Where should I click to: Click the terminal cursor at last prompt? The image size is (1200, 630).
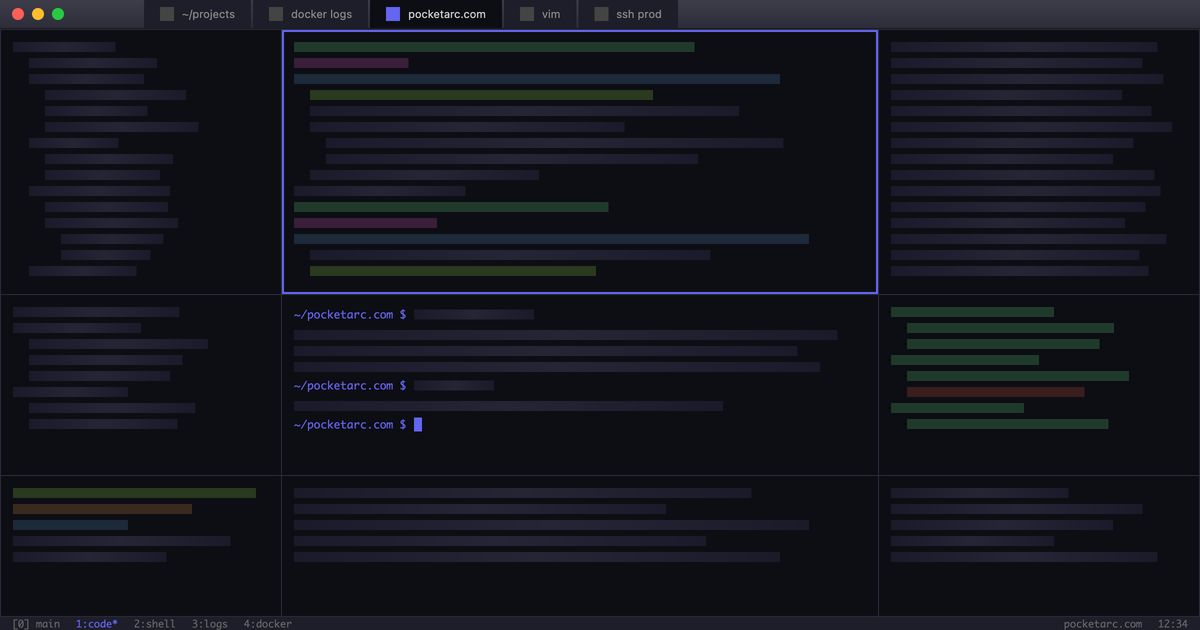[x=418, y=425]
